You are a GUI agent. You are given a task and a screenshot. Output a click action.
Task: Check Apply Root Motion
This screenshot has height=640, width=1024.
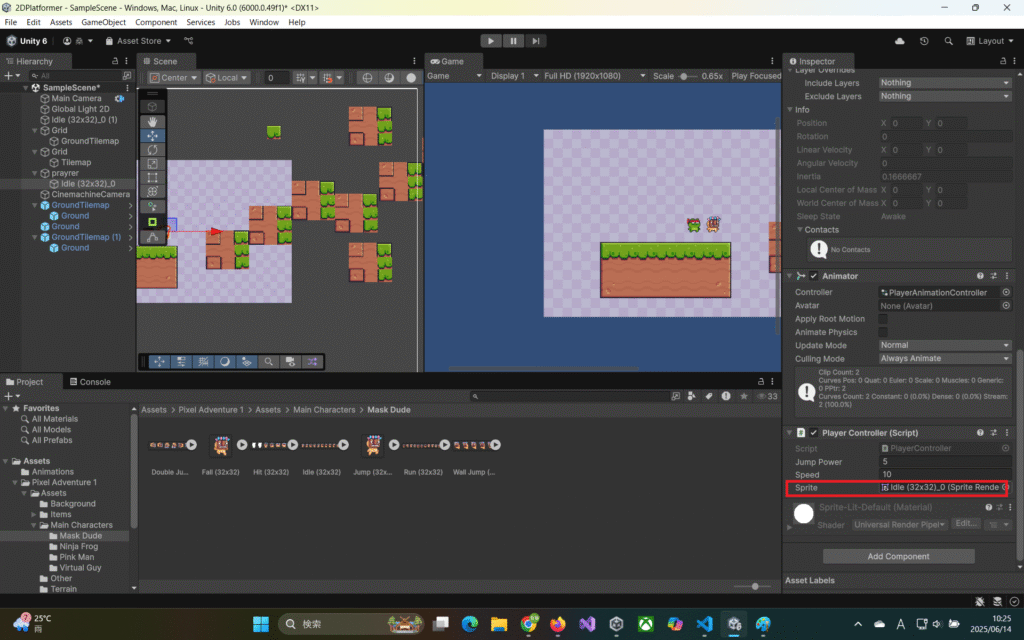[x=883, y=319]
